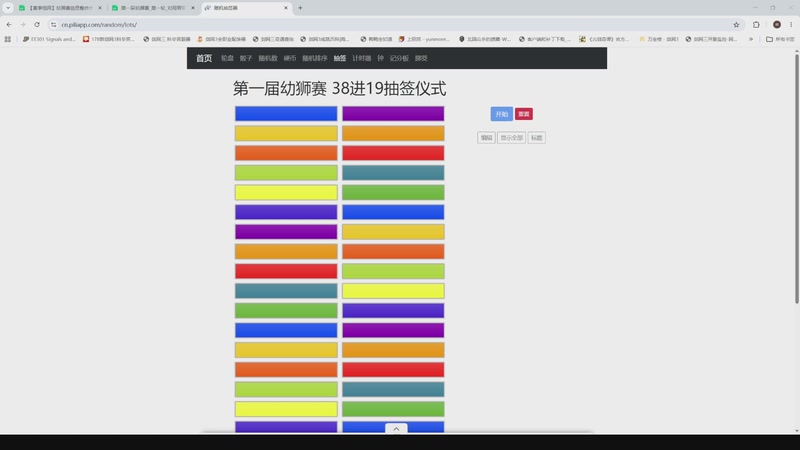
Task: Open the Chrome three-dot menu
Action: point(791,24)
